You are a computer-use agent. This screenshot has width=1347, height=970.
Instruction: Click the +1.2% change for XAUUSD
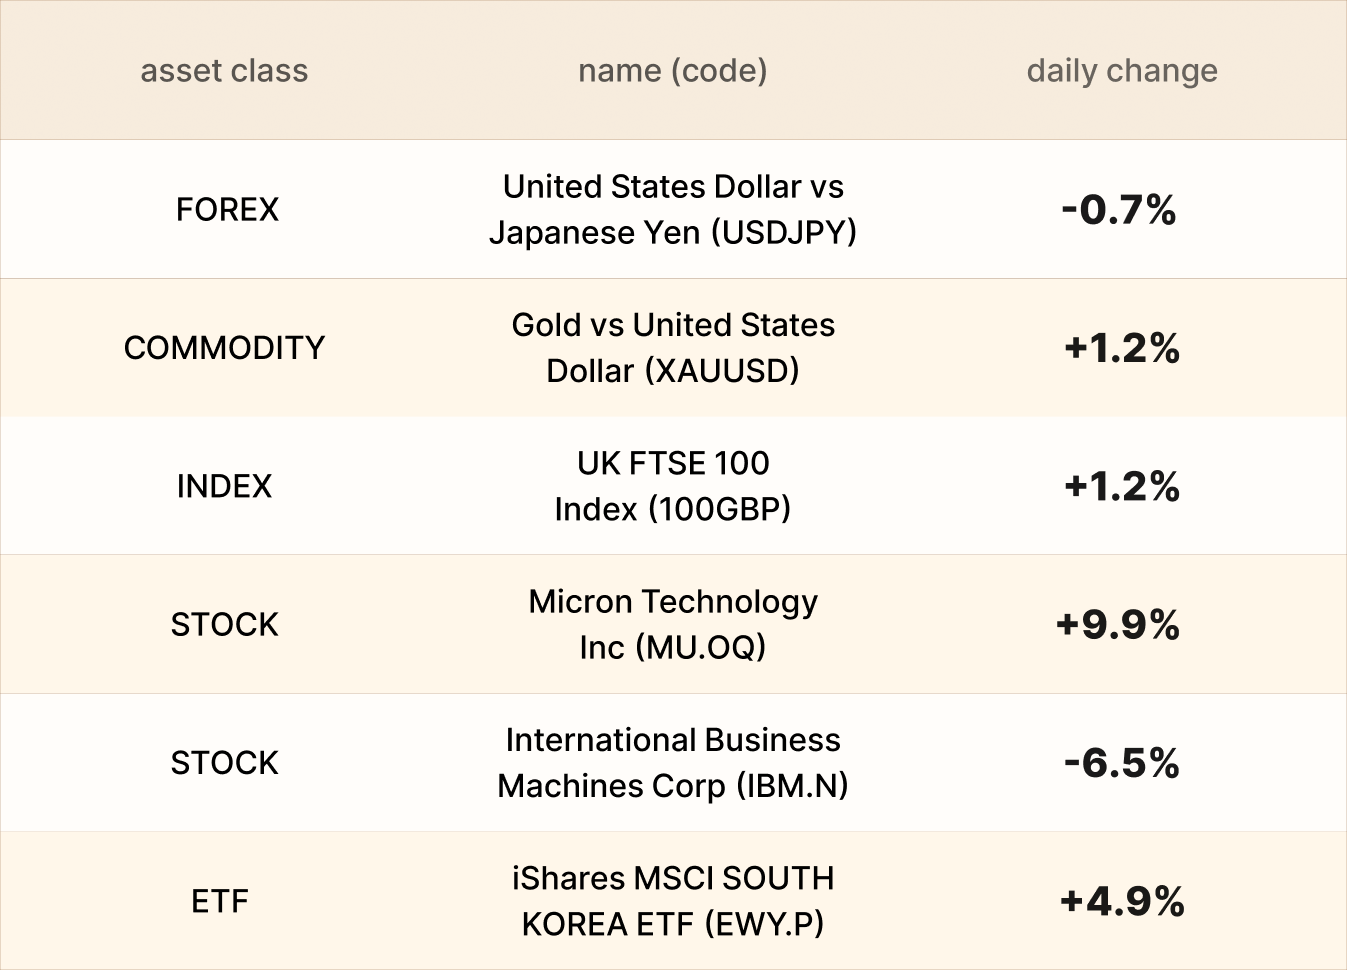coord(1122,348)
